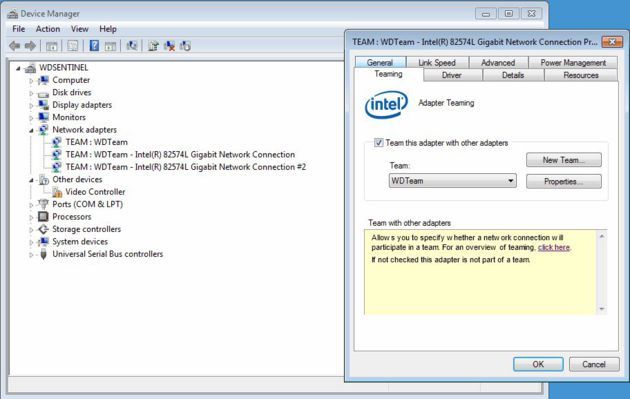Click the Show/Hide Console Tree toolbar icon
This screenshot has height=399, width=630.
tap(51, 46)
